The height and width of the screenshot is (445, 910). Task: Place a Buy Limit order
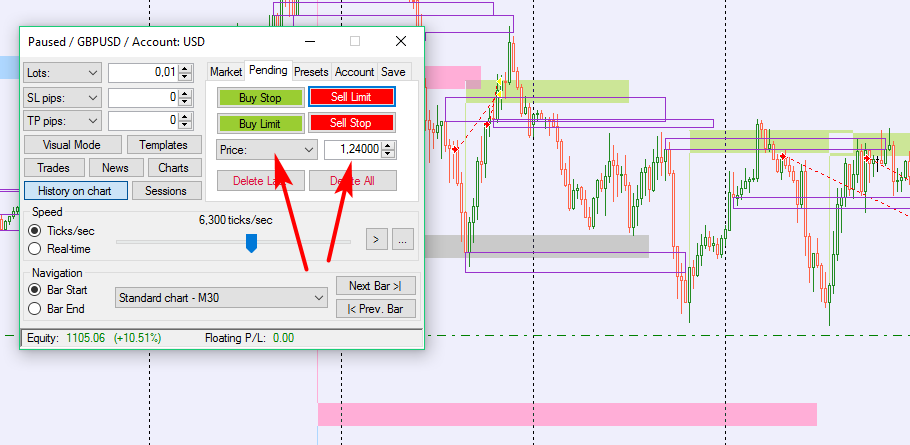pyautogui.click(x=260, y=123)
